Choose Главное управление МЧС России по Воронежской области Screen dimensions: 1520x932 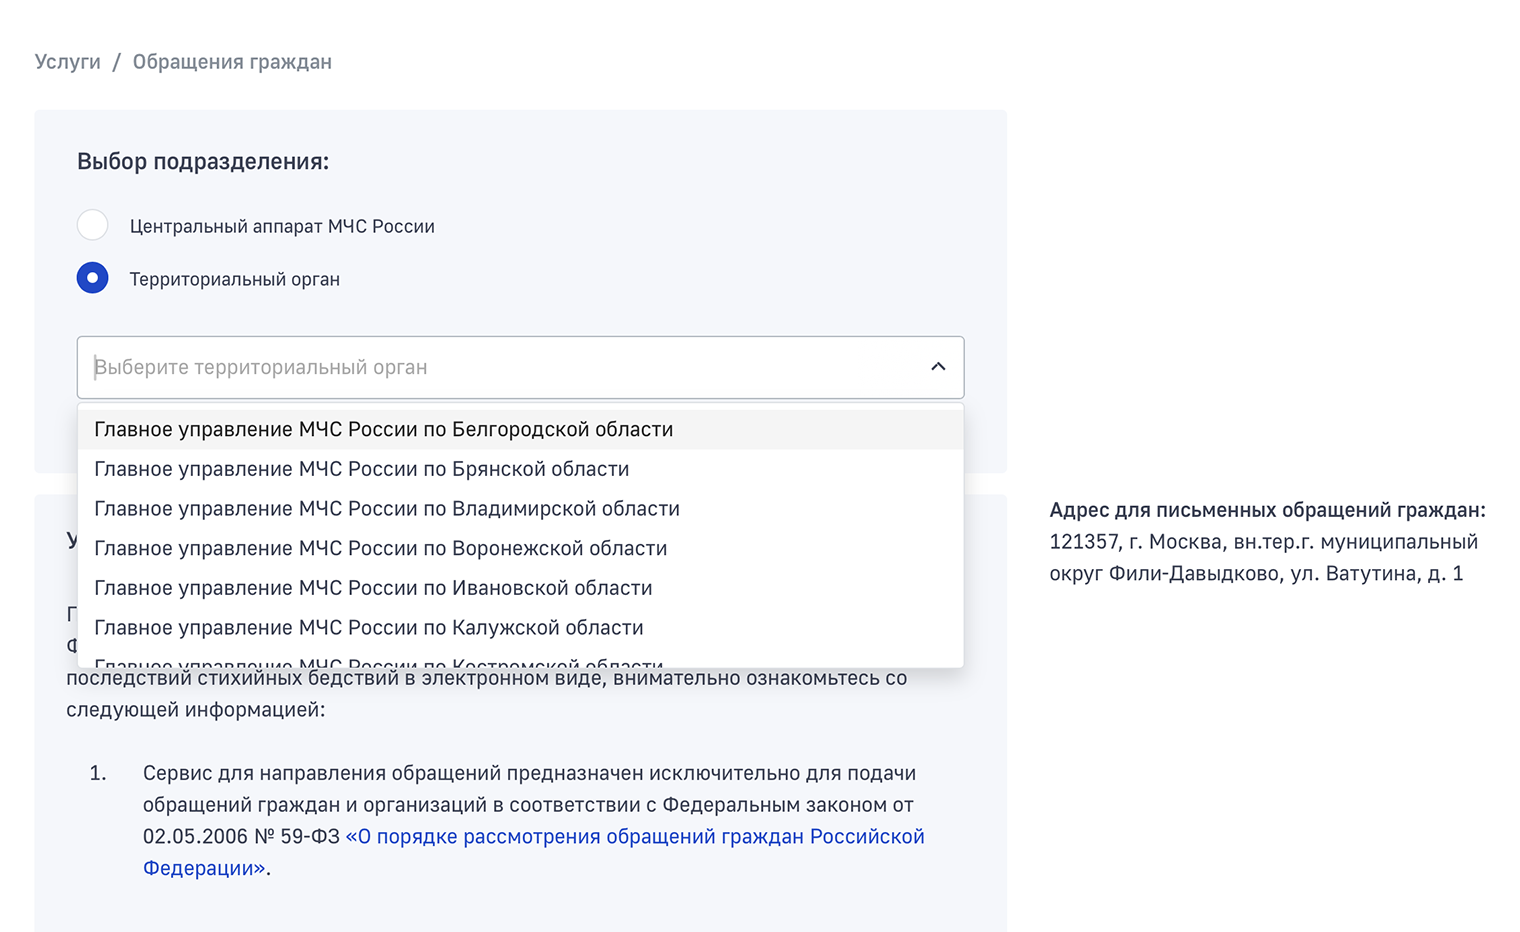point(520,548)
